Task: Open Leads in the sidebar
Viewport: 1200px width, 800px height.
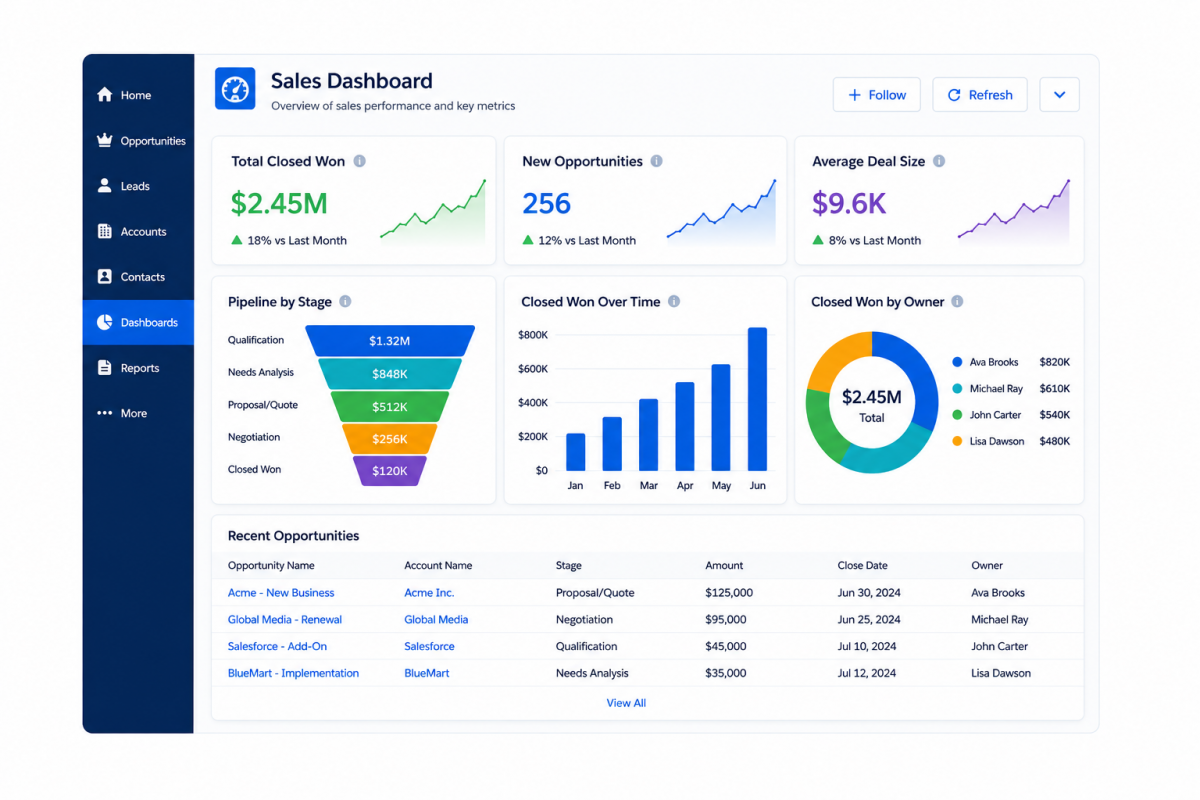Action: coord(138,186)
